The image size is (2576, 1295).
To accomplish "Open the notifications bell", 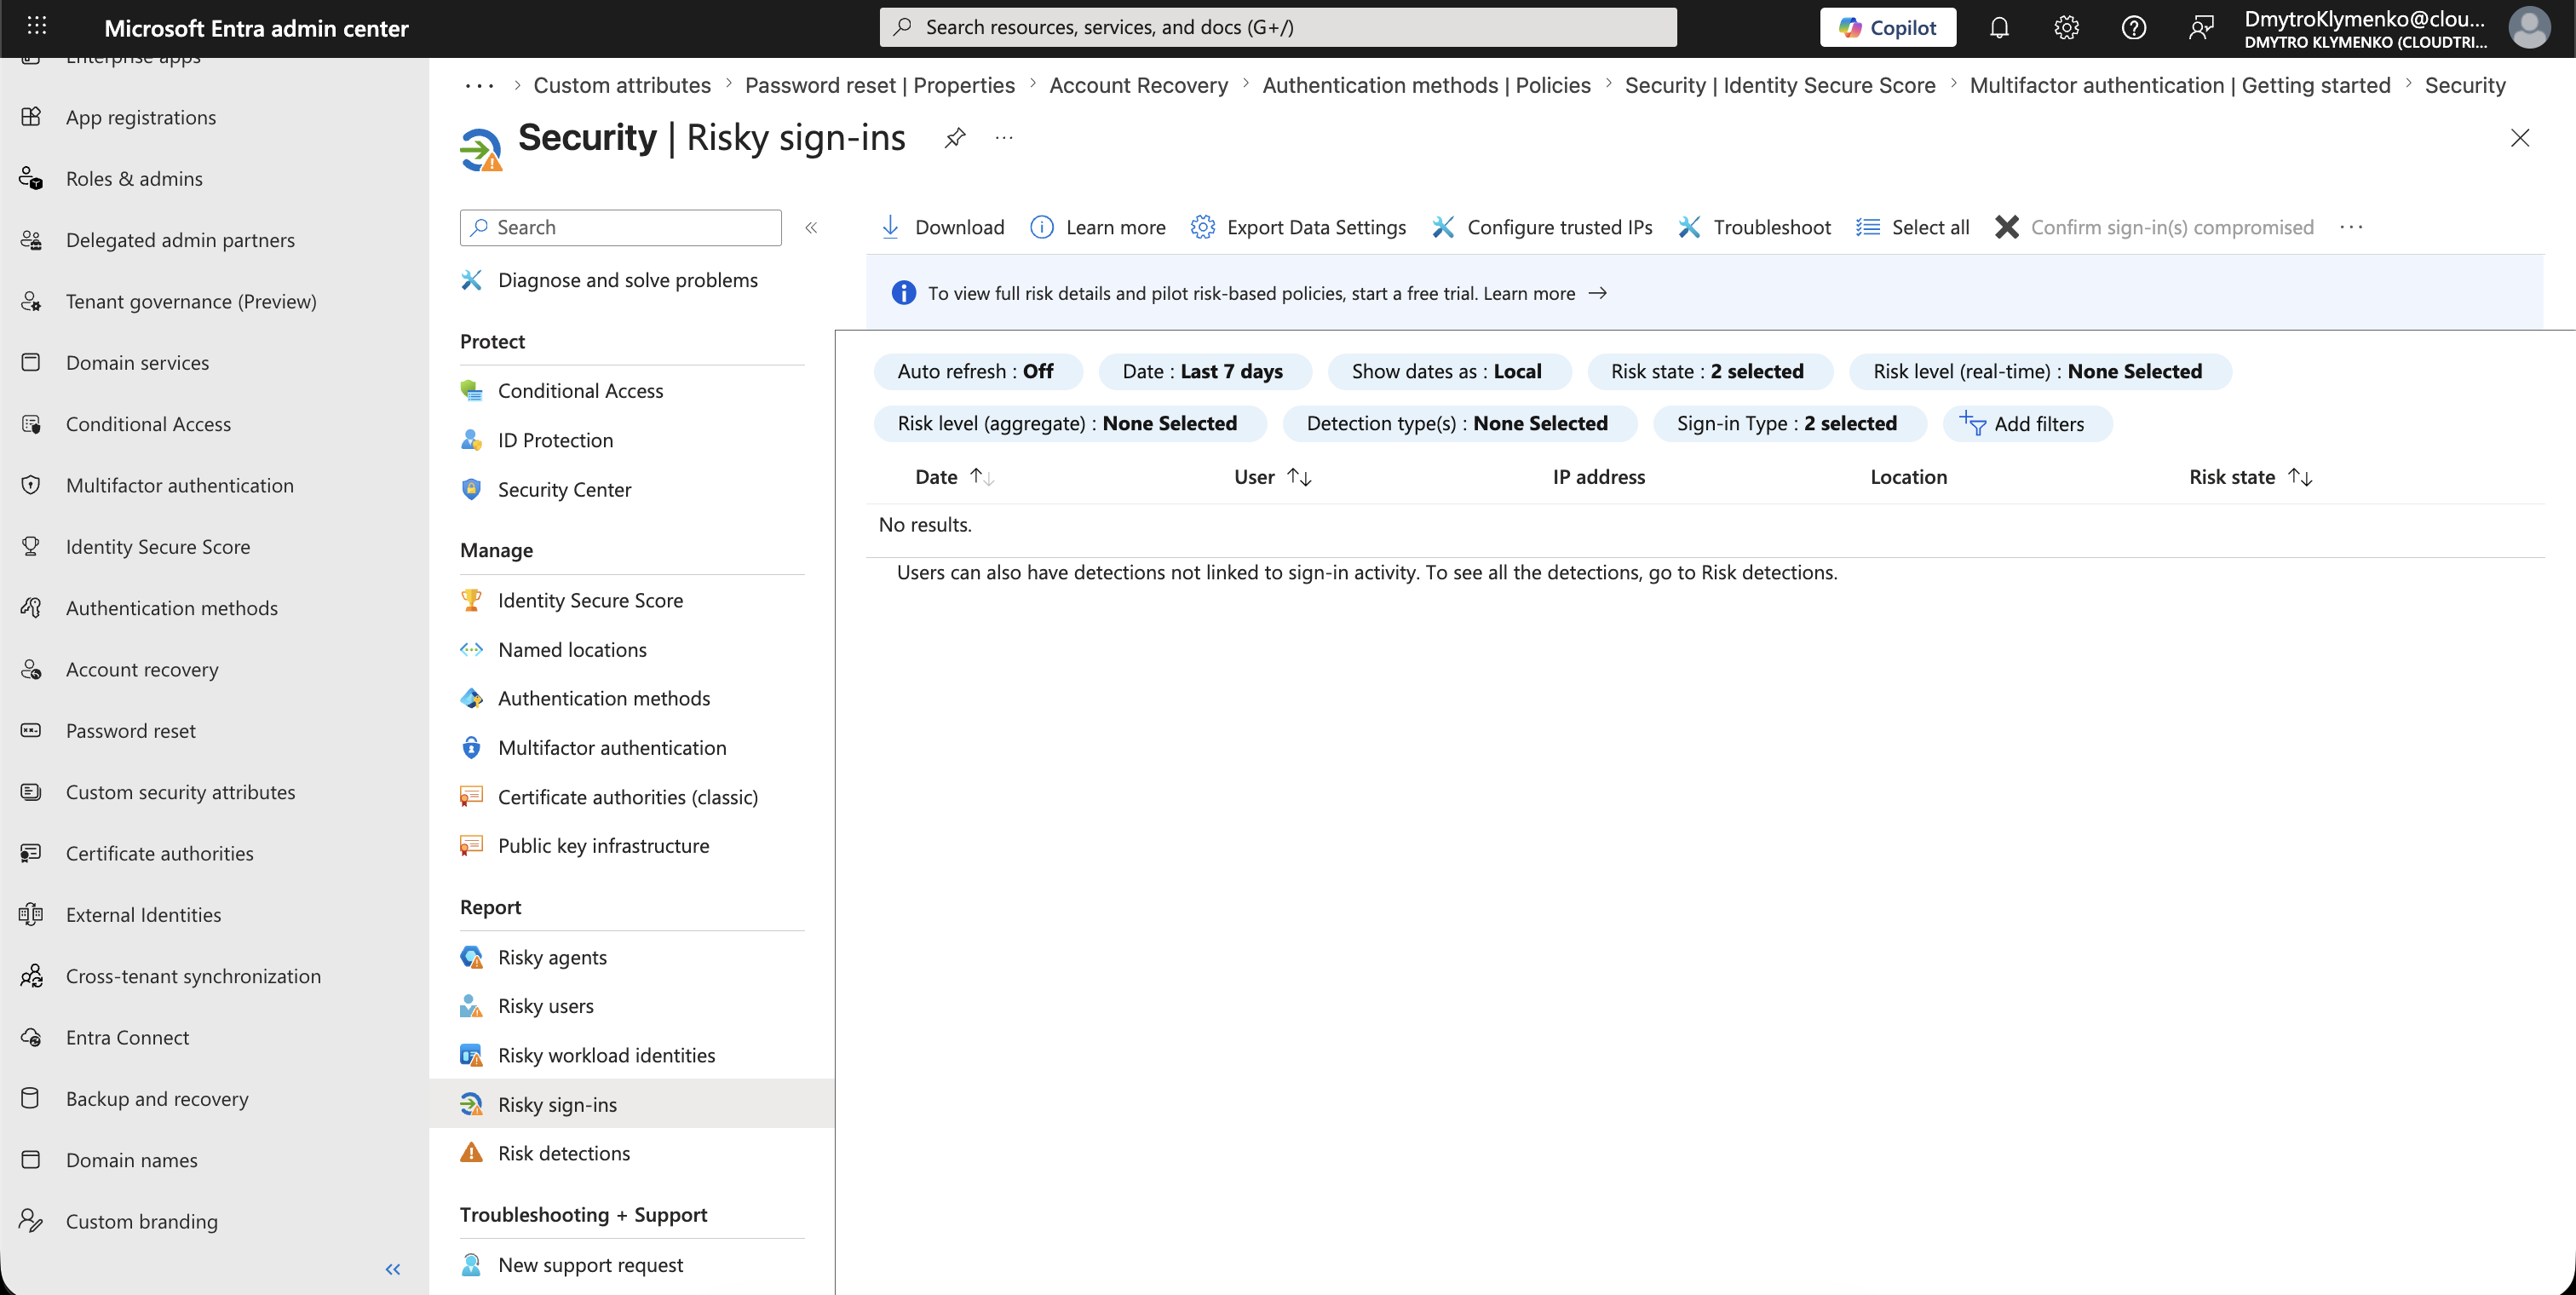I will pos(1998,27).
